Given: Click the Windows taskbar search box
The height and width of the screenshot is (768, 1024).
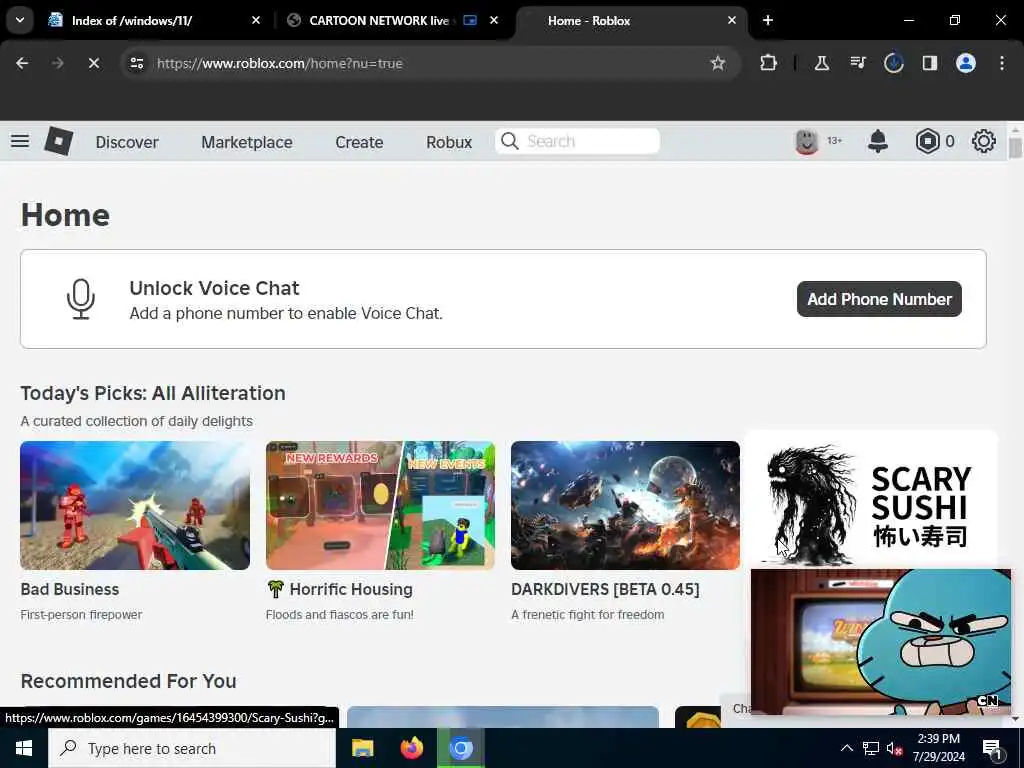Looking at the screenshot, I should click(192, 748).
